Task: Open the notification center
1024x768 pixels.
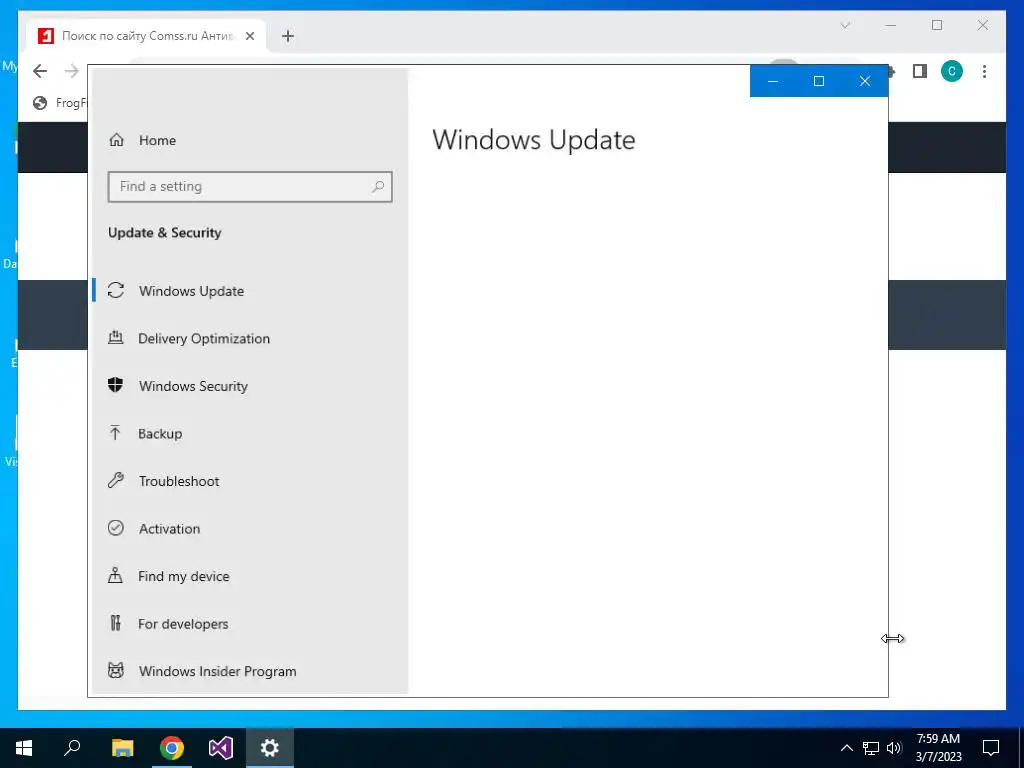Action: click(x=991, y=748)
